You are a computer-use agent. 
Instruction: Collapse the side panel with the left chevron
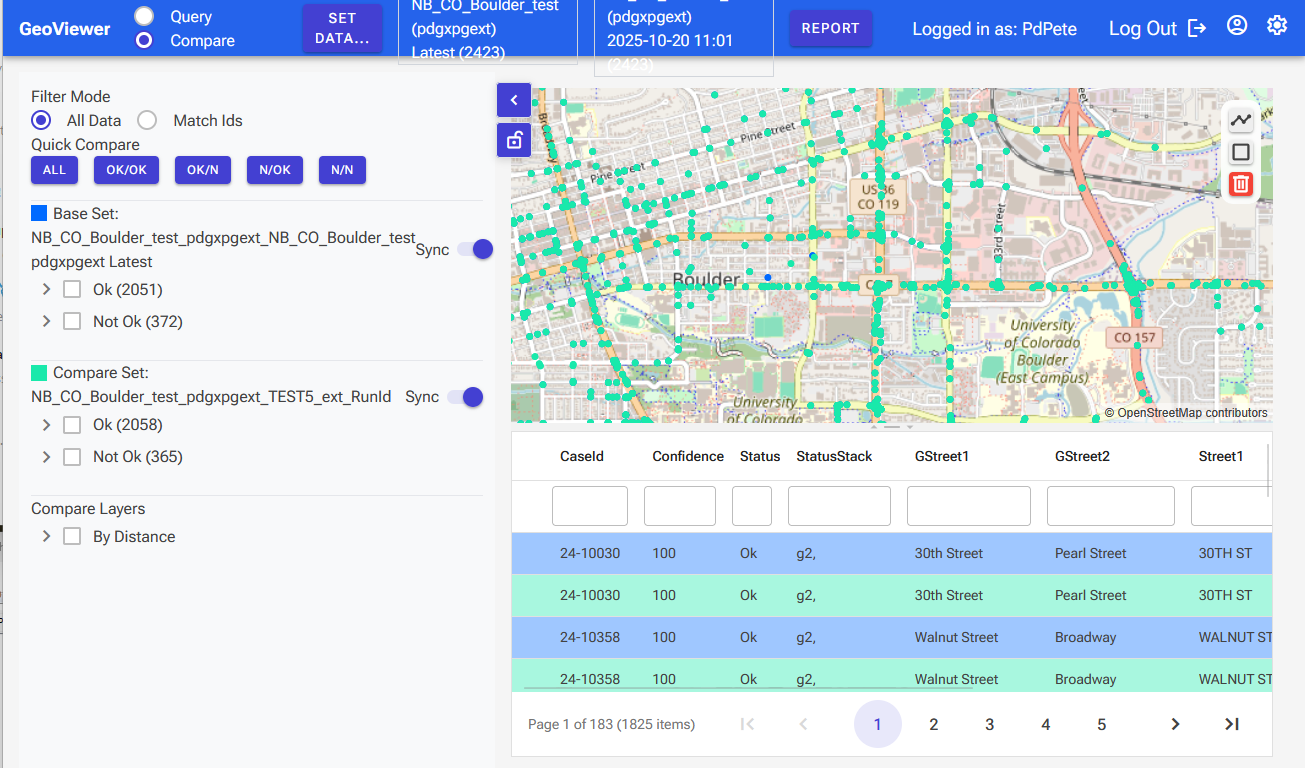[514, 100]
